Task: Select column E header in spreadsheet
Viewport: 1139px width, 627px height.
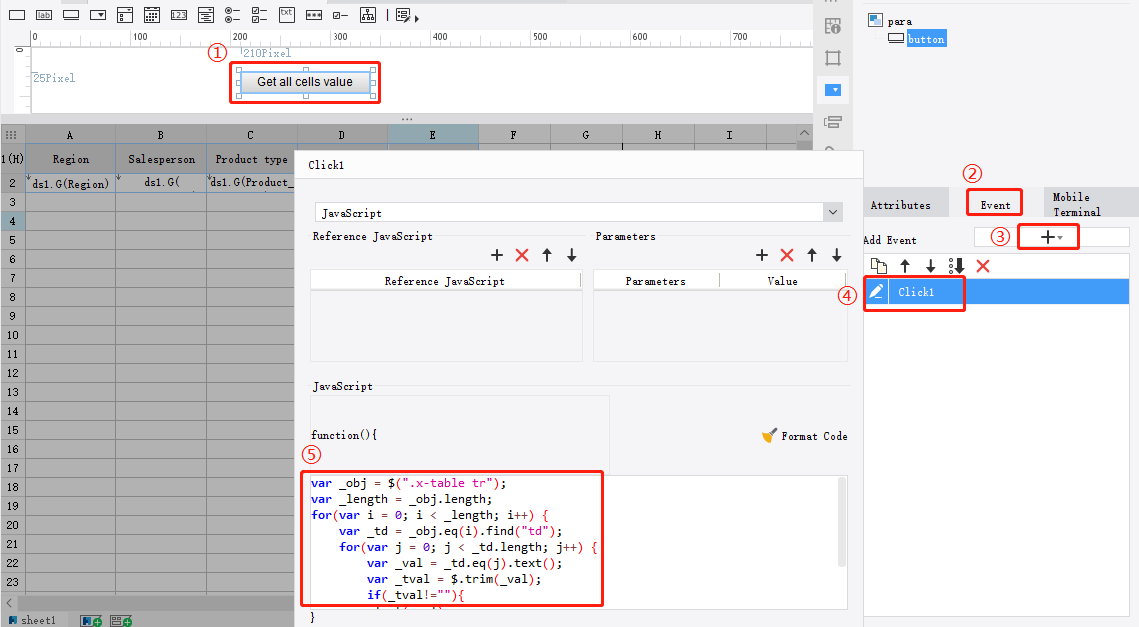Action: pyautogui.click(x=433, y=134)
